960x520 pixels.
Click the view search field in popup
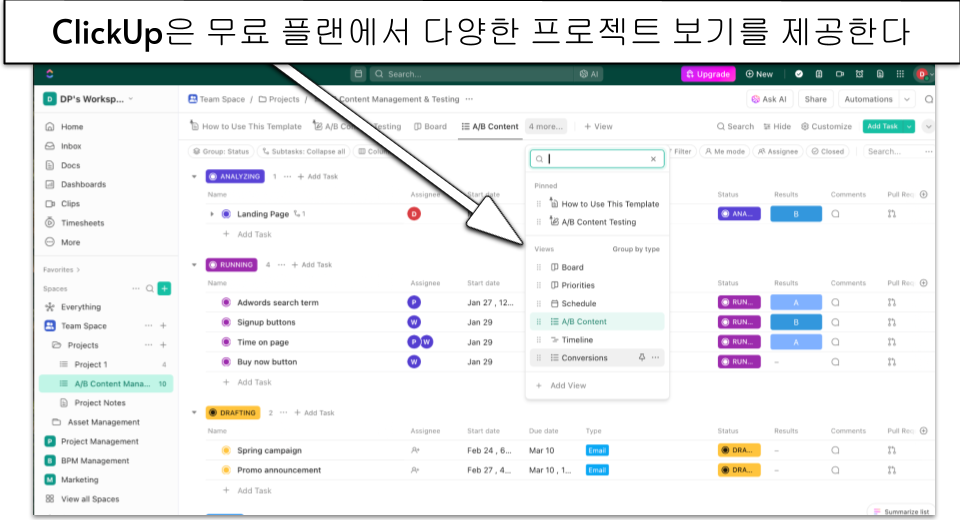point(595,159)
